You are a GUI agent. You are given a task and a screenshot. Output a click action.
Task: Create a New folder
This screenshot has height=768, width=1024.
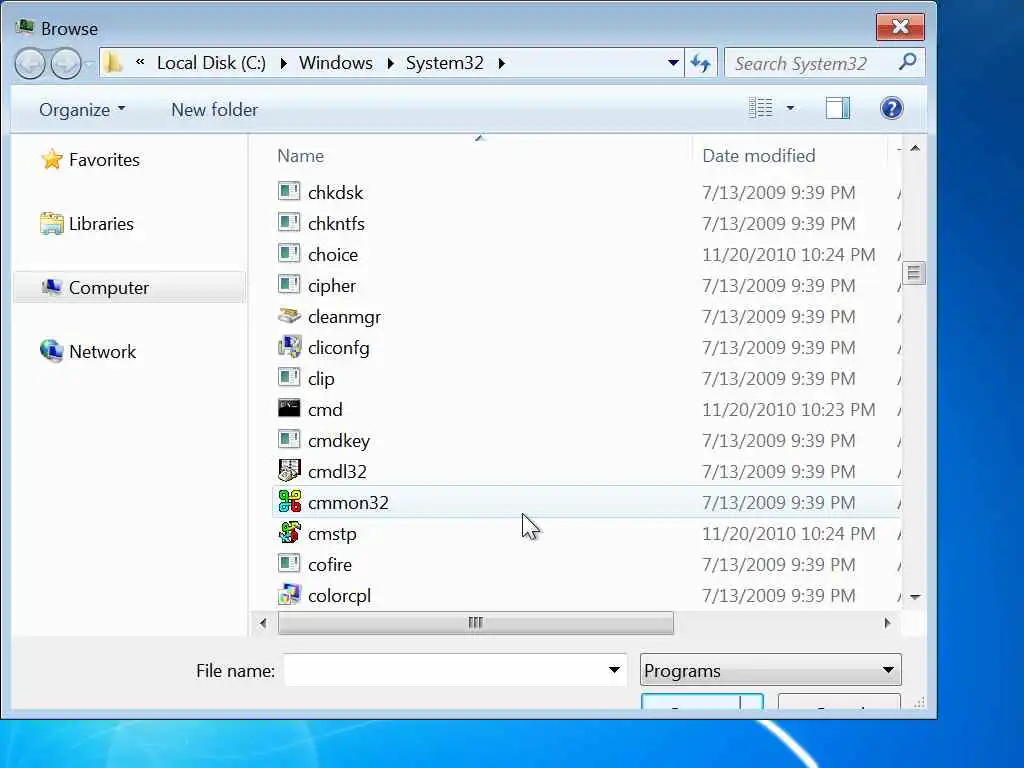tap(214, 110)
